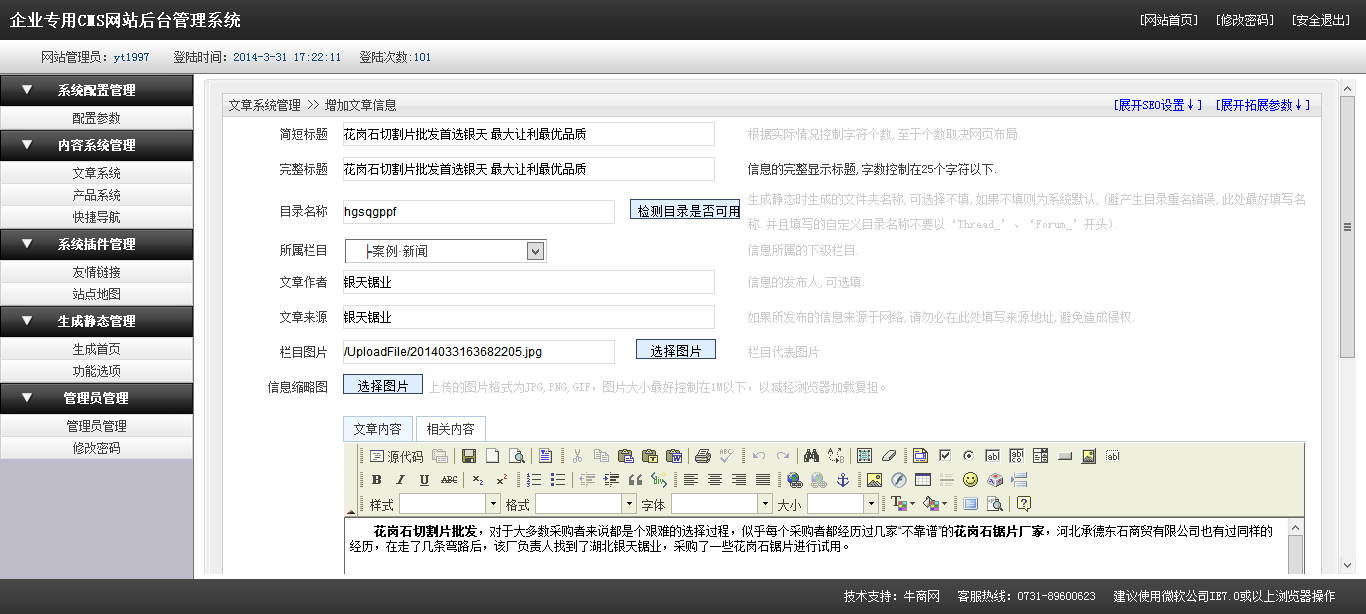This screenshot has height=614, width=1366.
Task: Click the insert table icon
Action: click(x=922, y=480)
